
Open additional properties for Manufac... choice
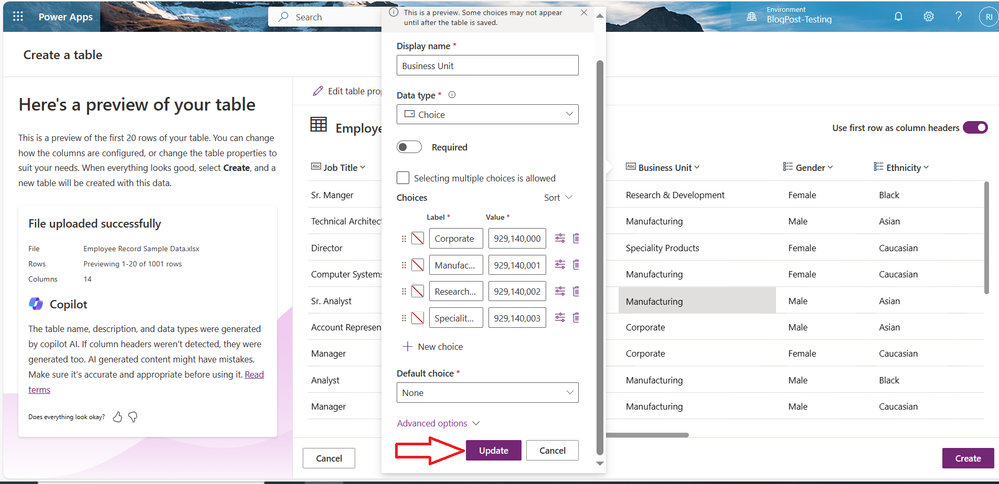[x=560, y=265]
